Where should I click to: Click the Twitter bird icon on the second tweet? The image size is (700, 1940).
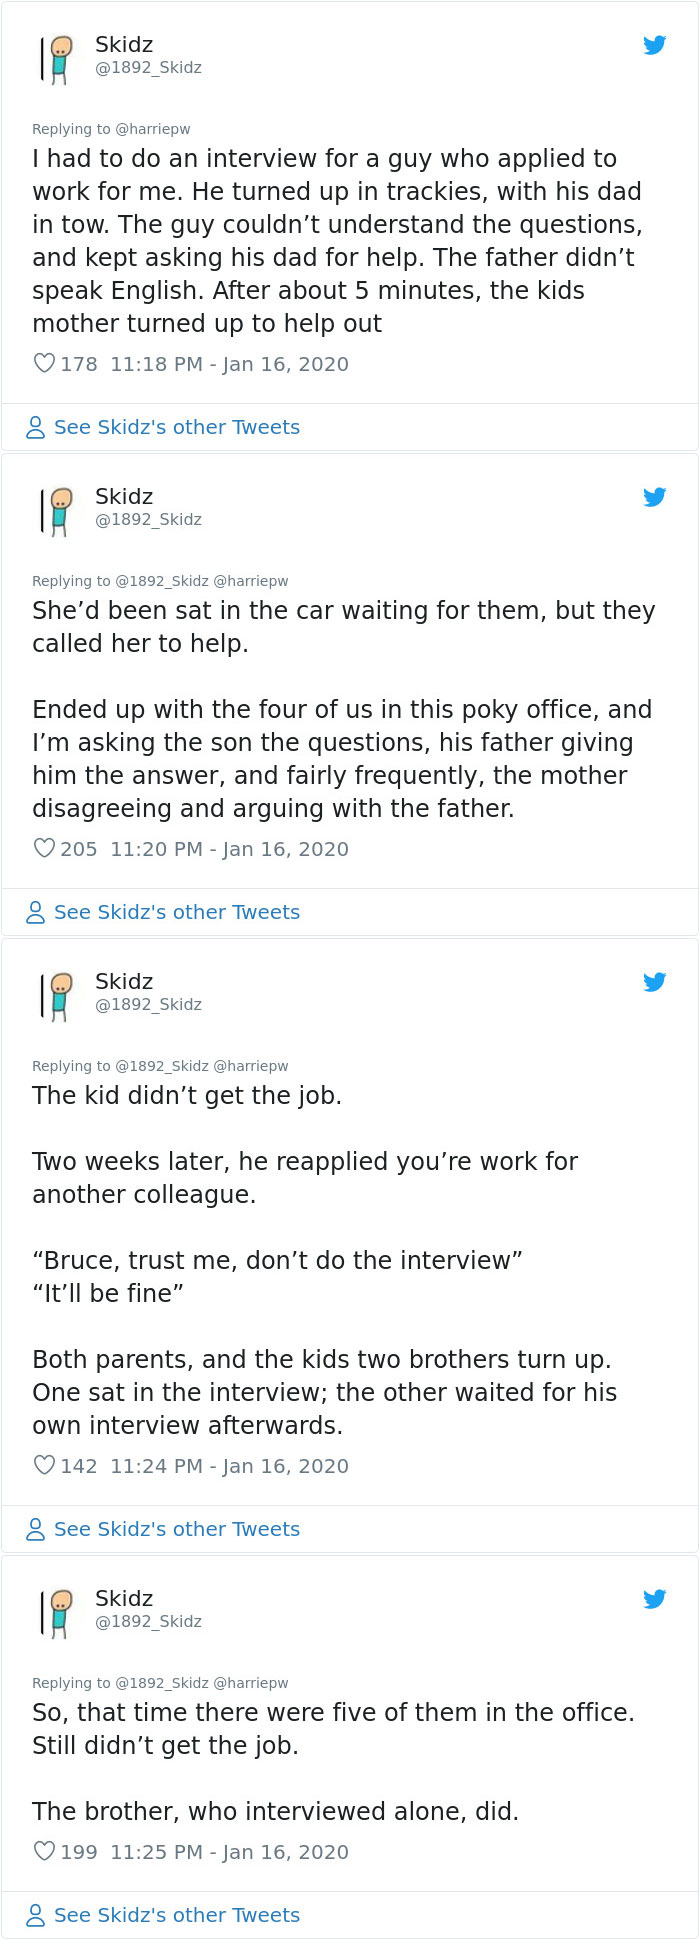coord(655,496)
